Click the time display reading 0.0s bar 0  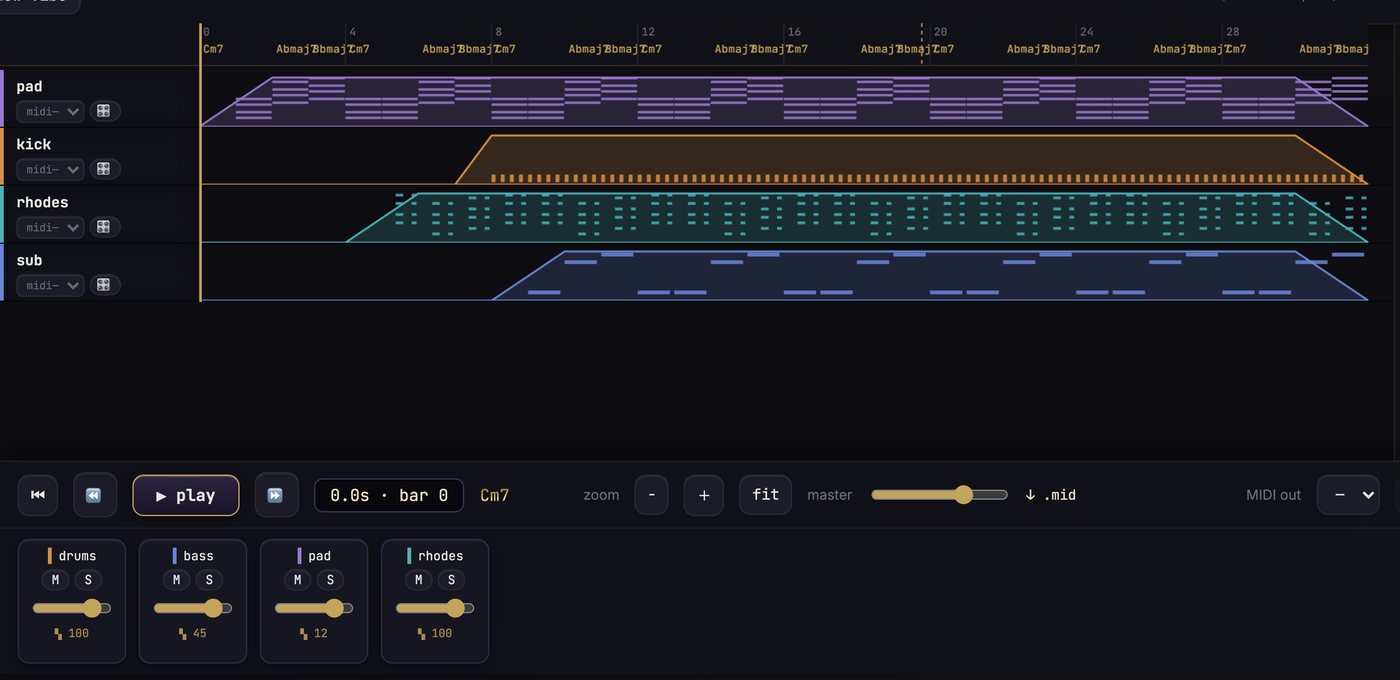tap(389, 495)
